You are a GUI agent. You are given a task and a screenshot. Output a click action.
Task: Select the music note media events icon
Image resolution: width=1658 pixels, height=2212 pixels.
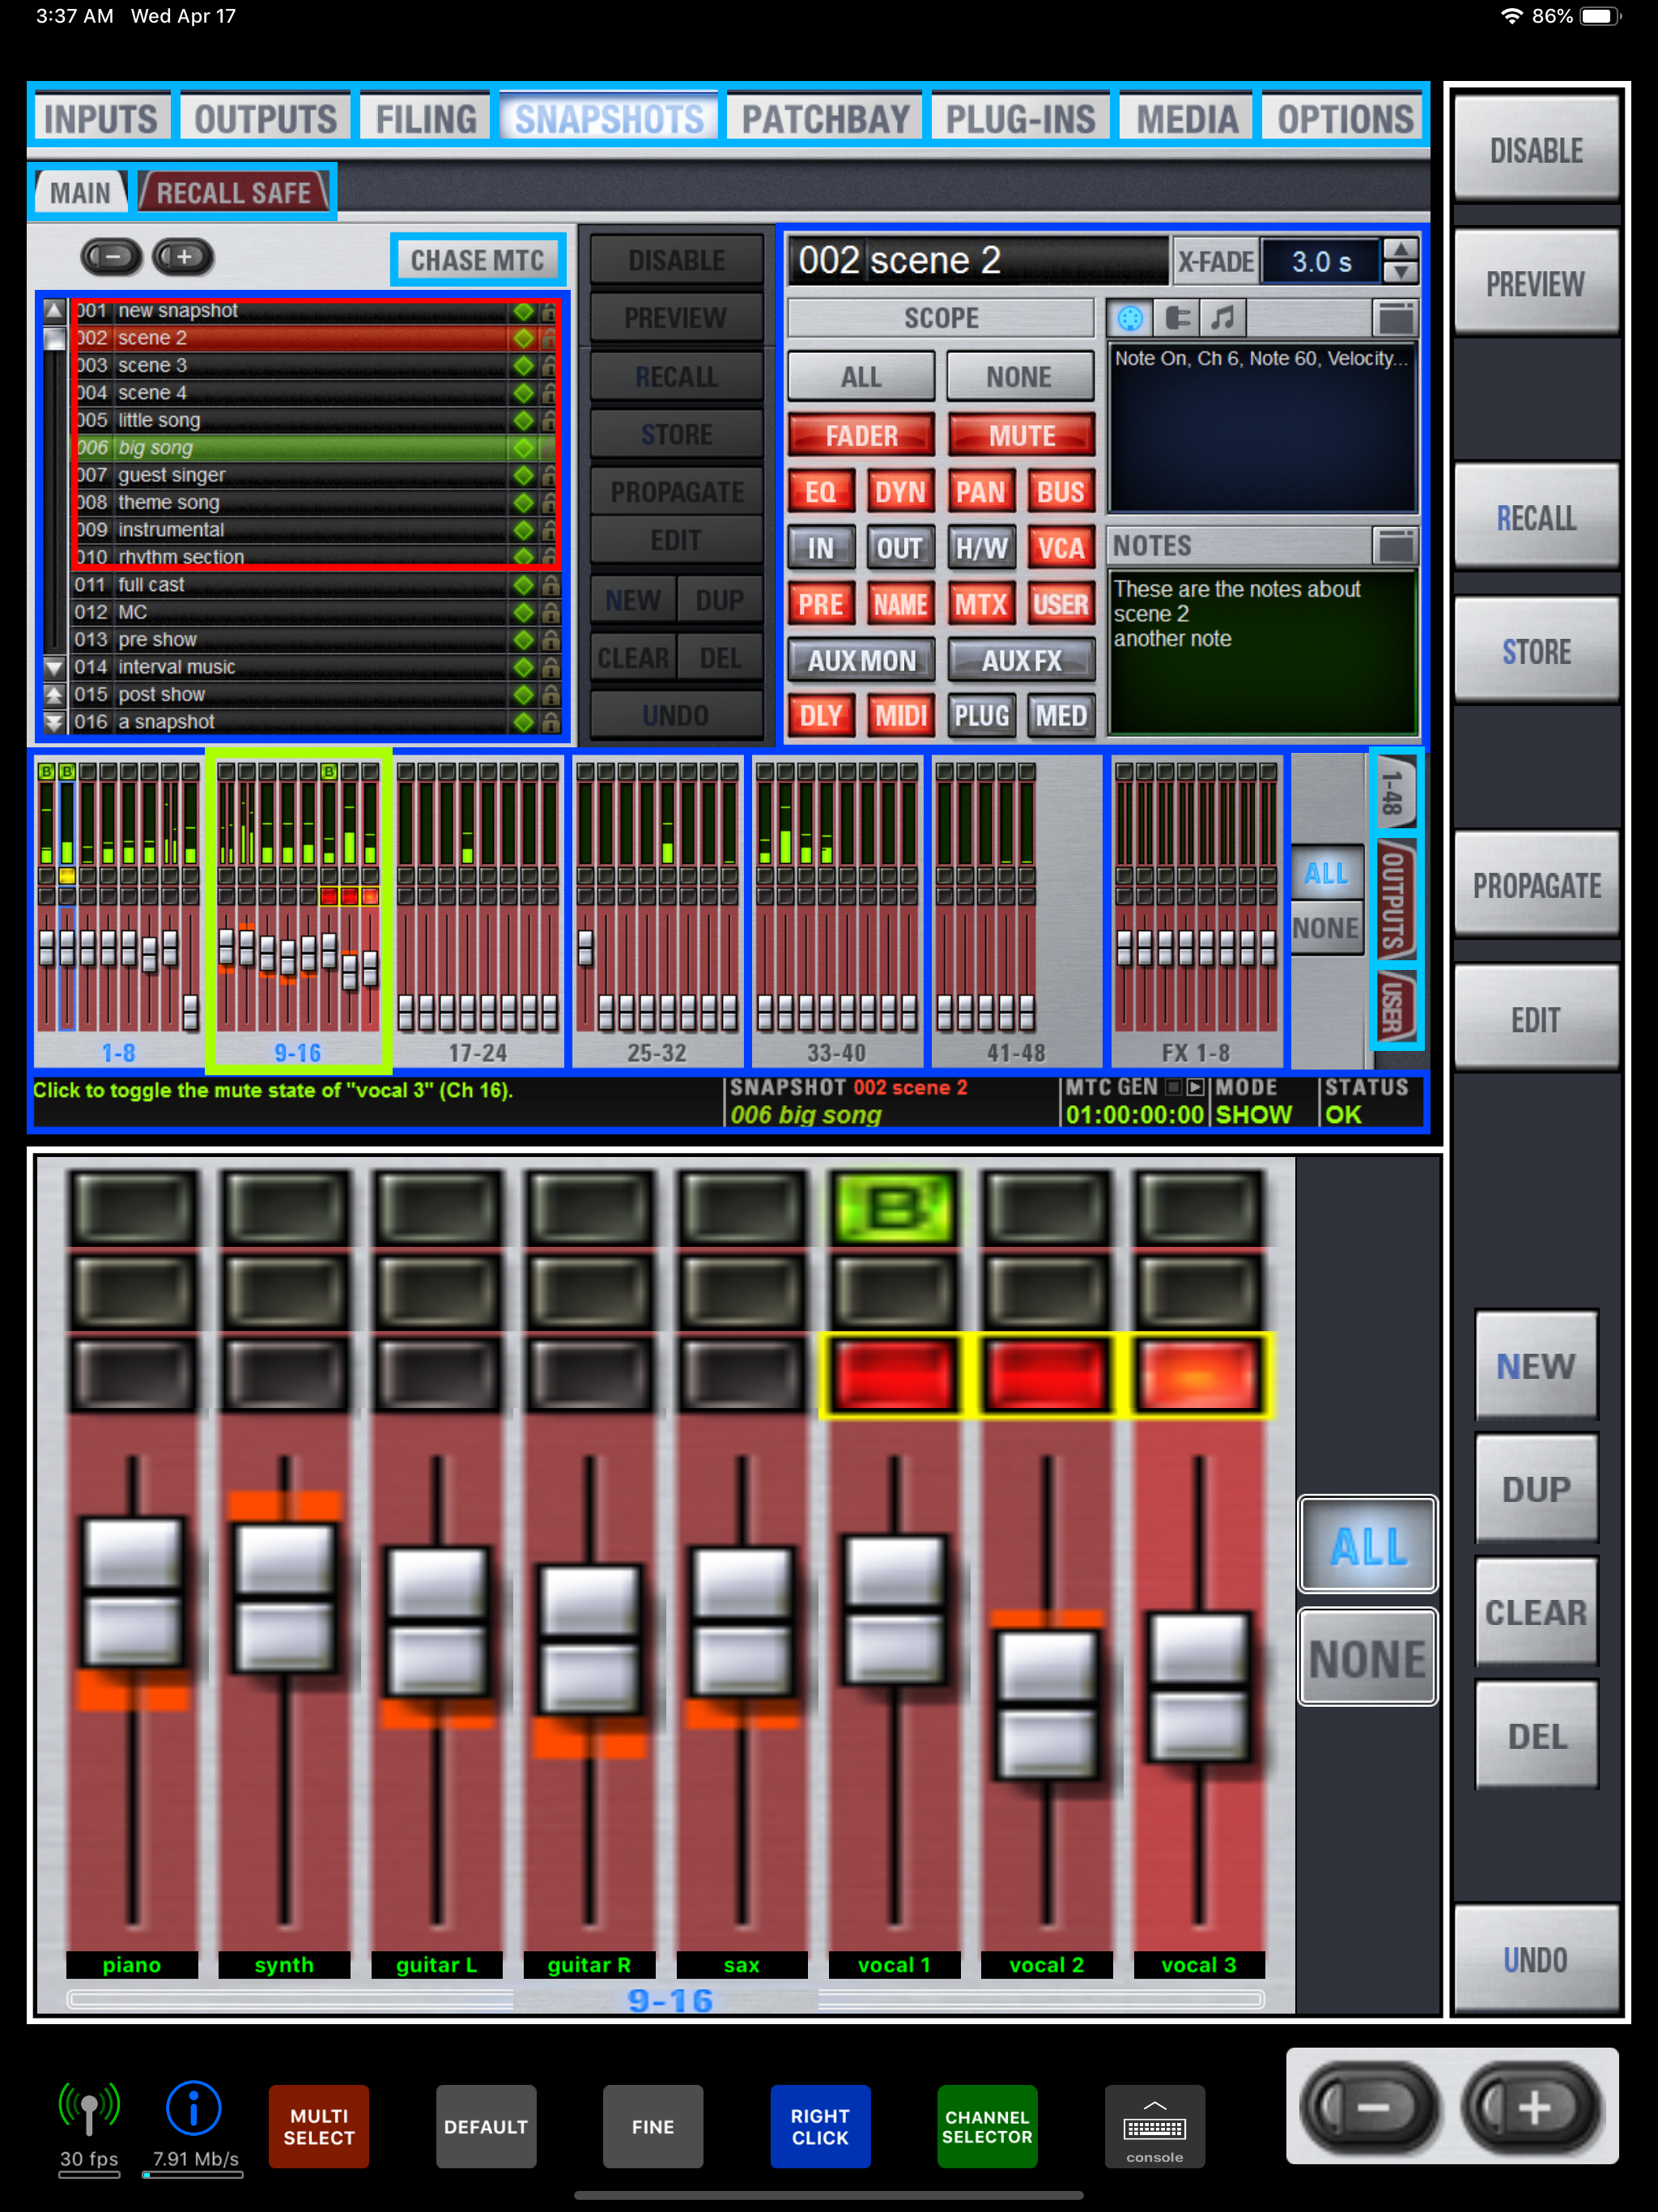tap(1223, 318)
